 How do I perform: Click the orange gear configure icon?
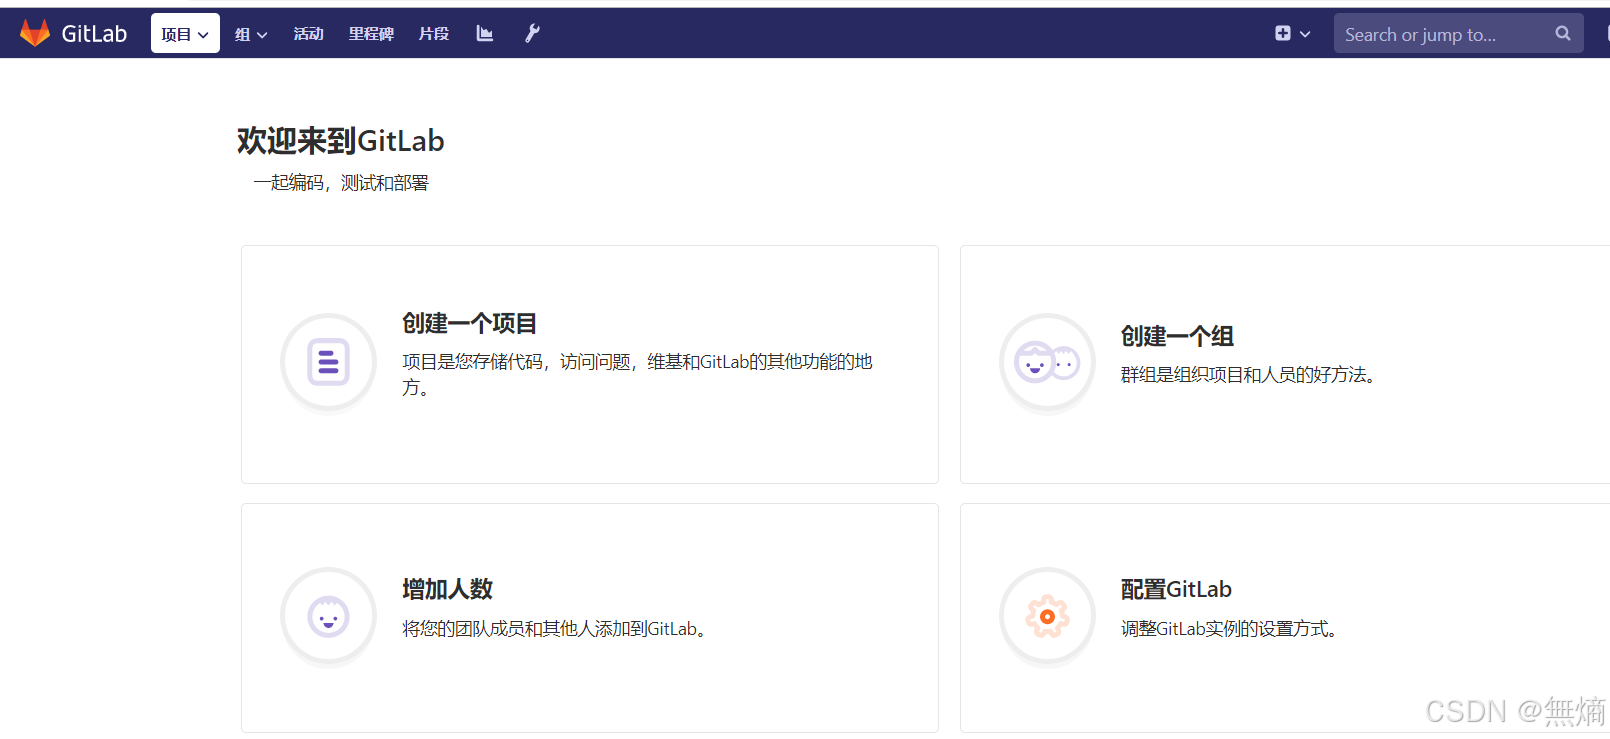coord(1047,616)
